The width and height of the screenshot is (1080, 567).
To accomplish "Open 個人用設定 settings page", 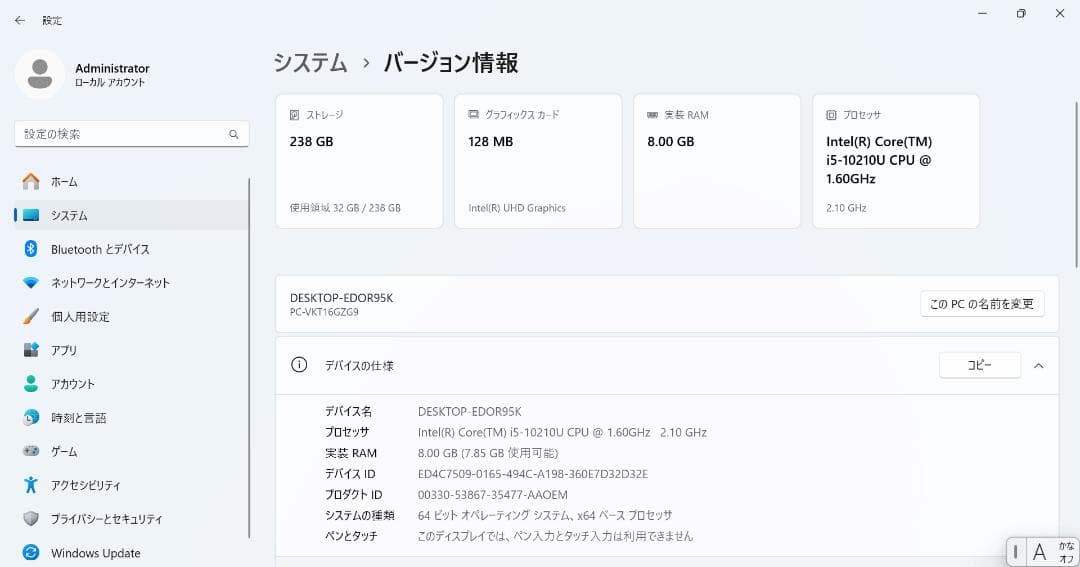I will [x=132, y=316].
